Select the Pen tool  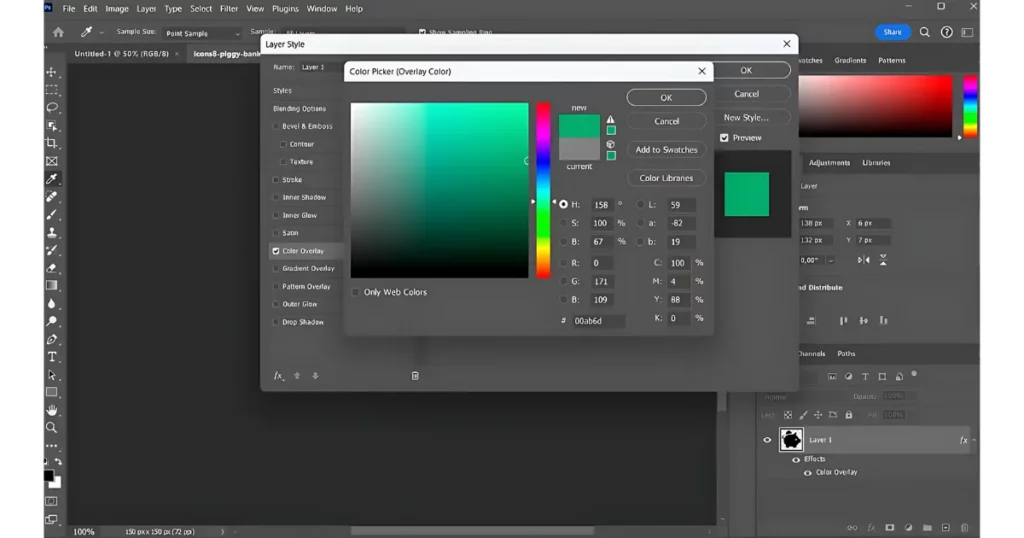(x=52, y=339)
